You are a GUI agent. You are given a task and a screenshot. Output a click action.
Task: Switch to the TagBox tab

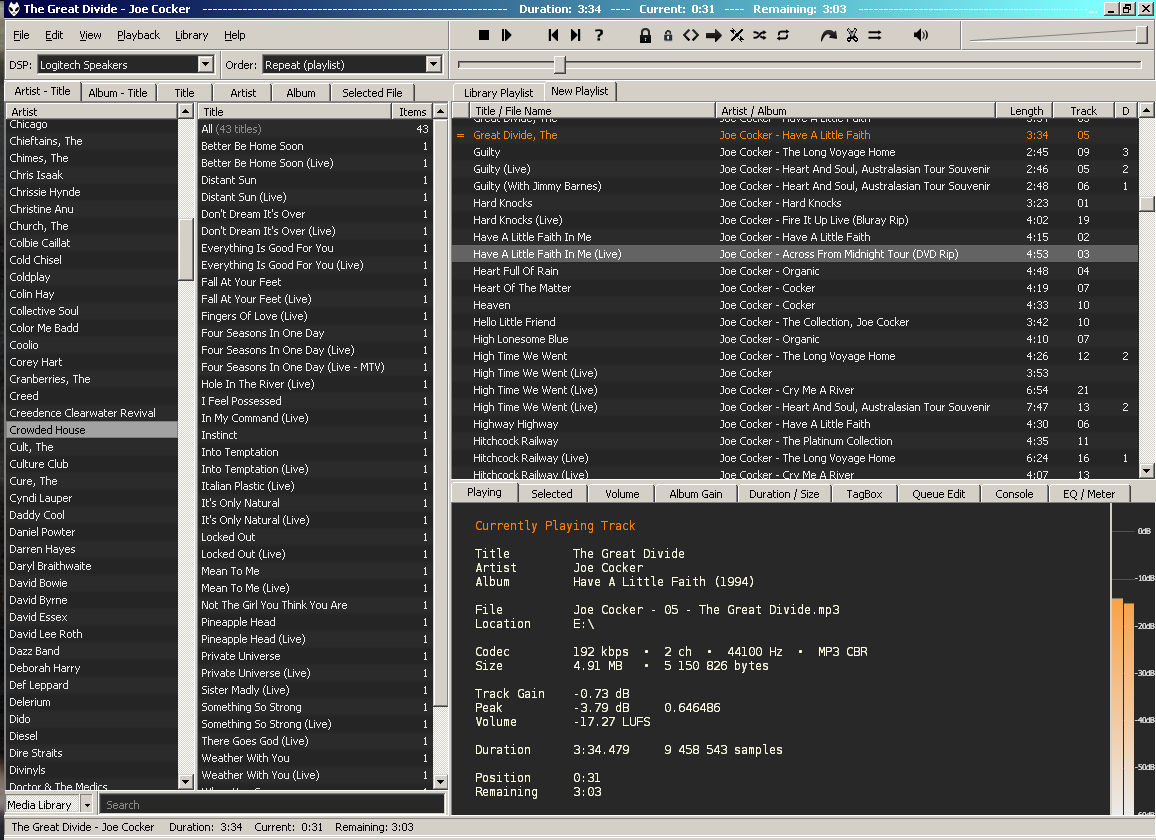[864, 494]
